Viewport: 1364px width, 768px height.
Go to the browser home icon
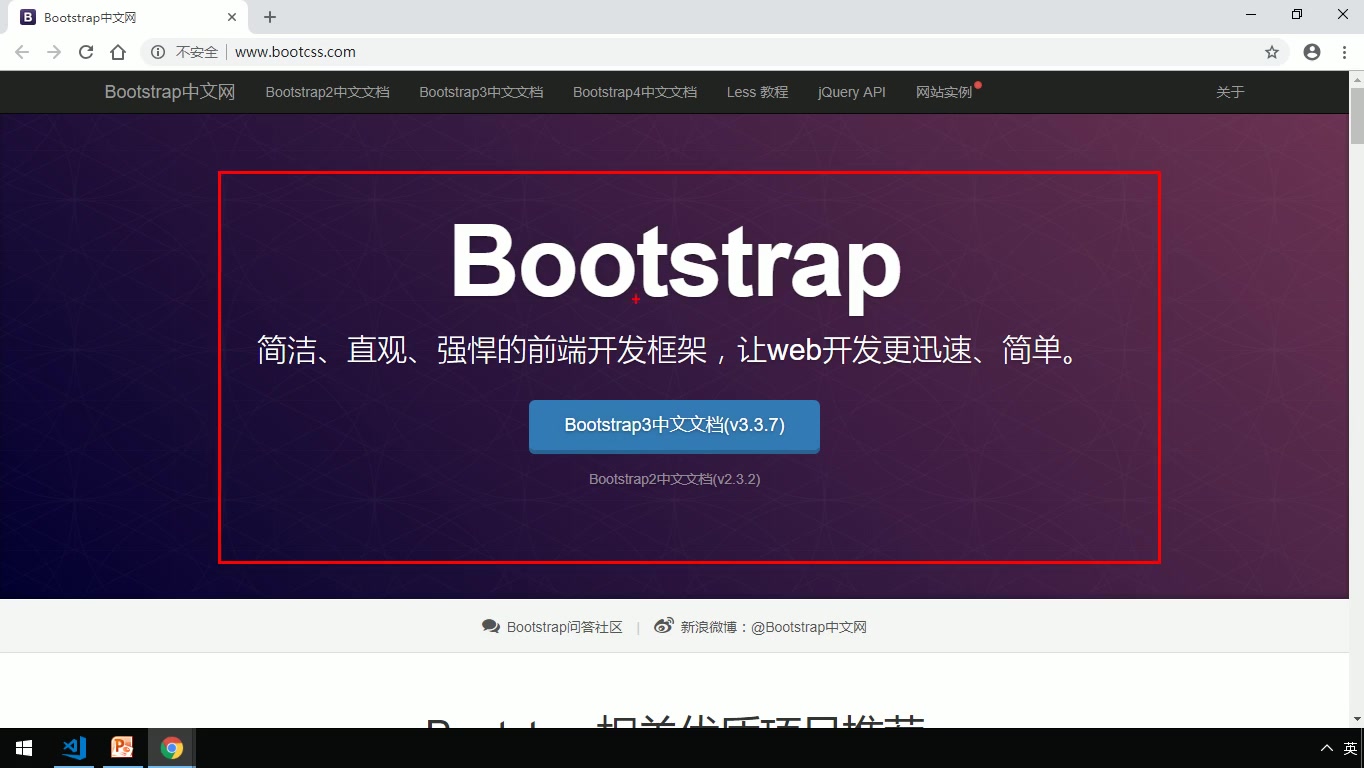pos(118,52)
